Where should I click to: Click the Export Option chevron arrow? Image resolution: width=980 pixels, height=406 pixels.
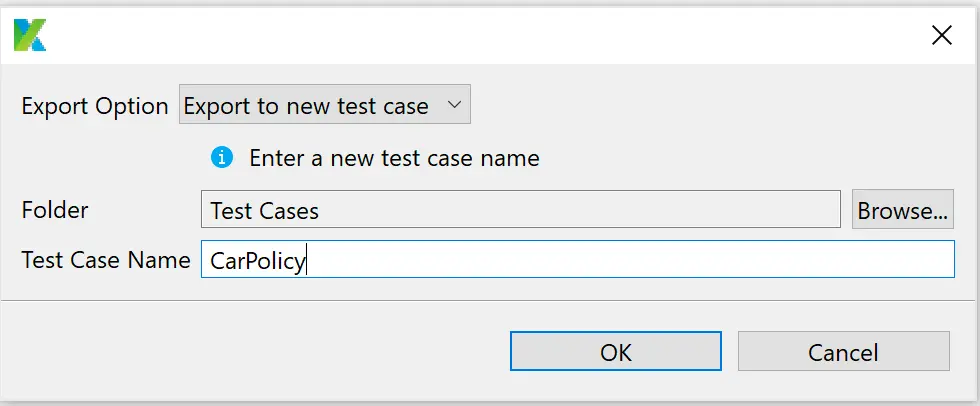454,105
